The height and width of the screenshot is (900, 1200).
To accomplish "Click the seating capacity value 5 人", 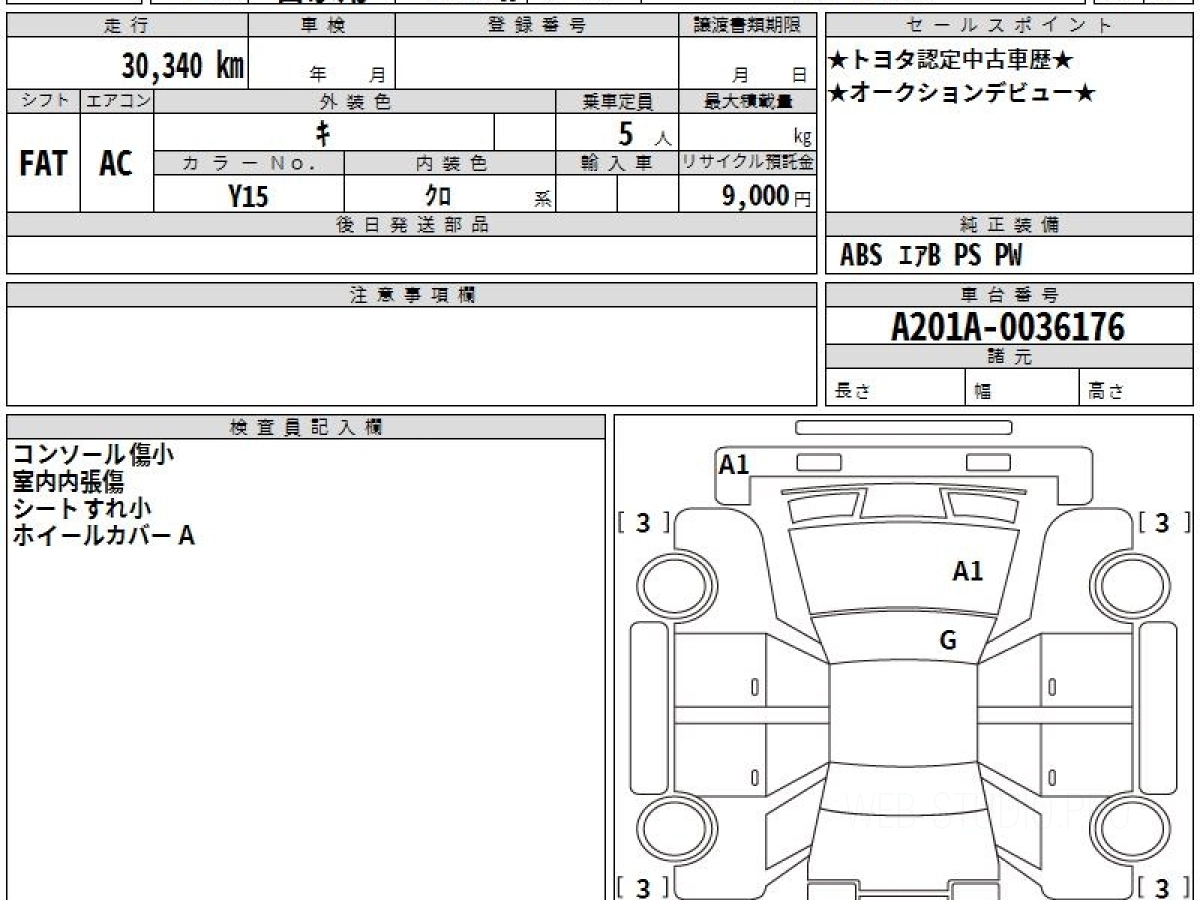I will coord(644,132).
